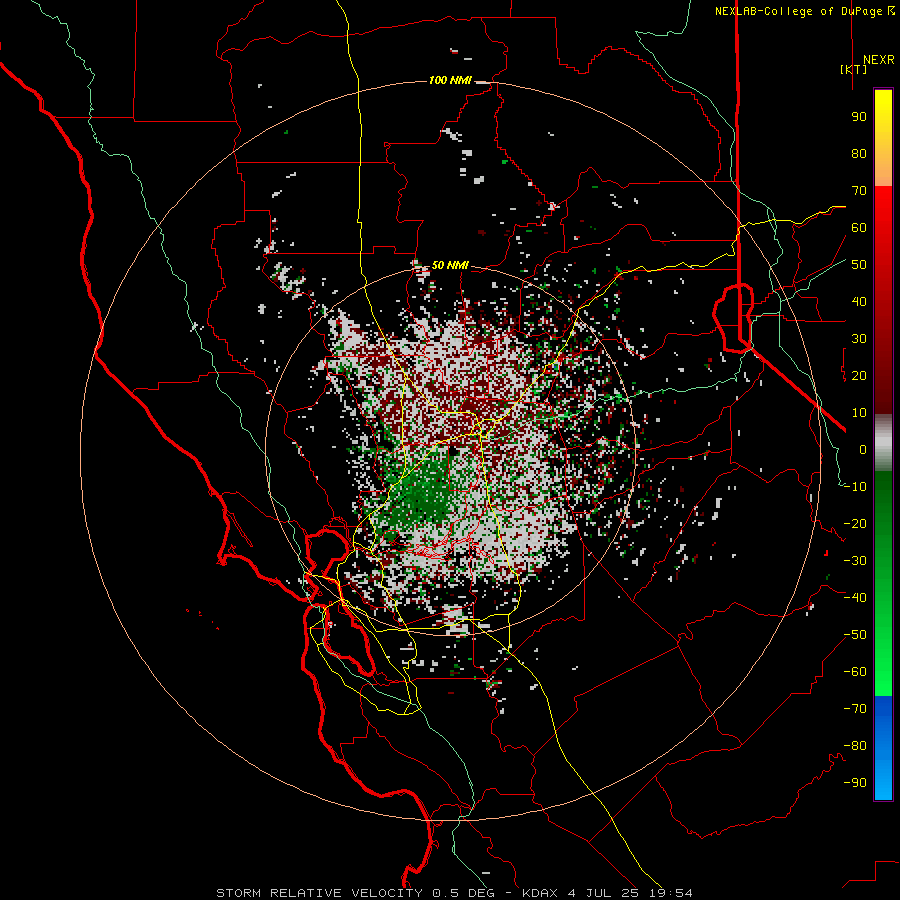Click the -90 value on velocity scale
The image size is (900, 900).
855,783
